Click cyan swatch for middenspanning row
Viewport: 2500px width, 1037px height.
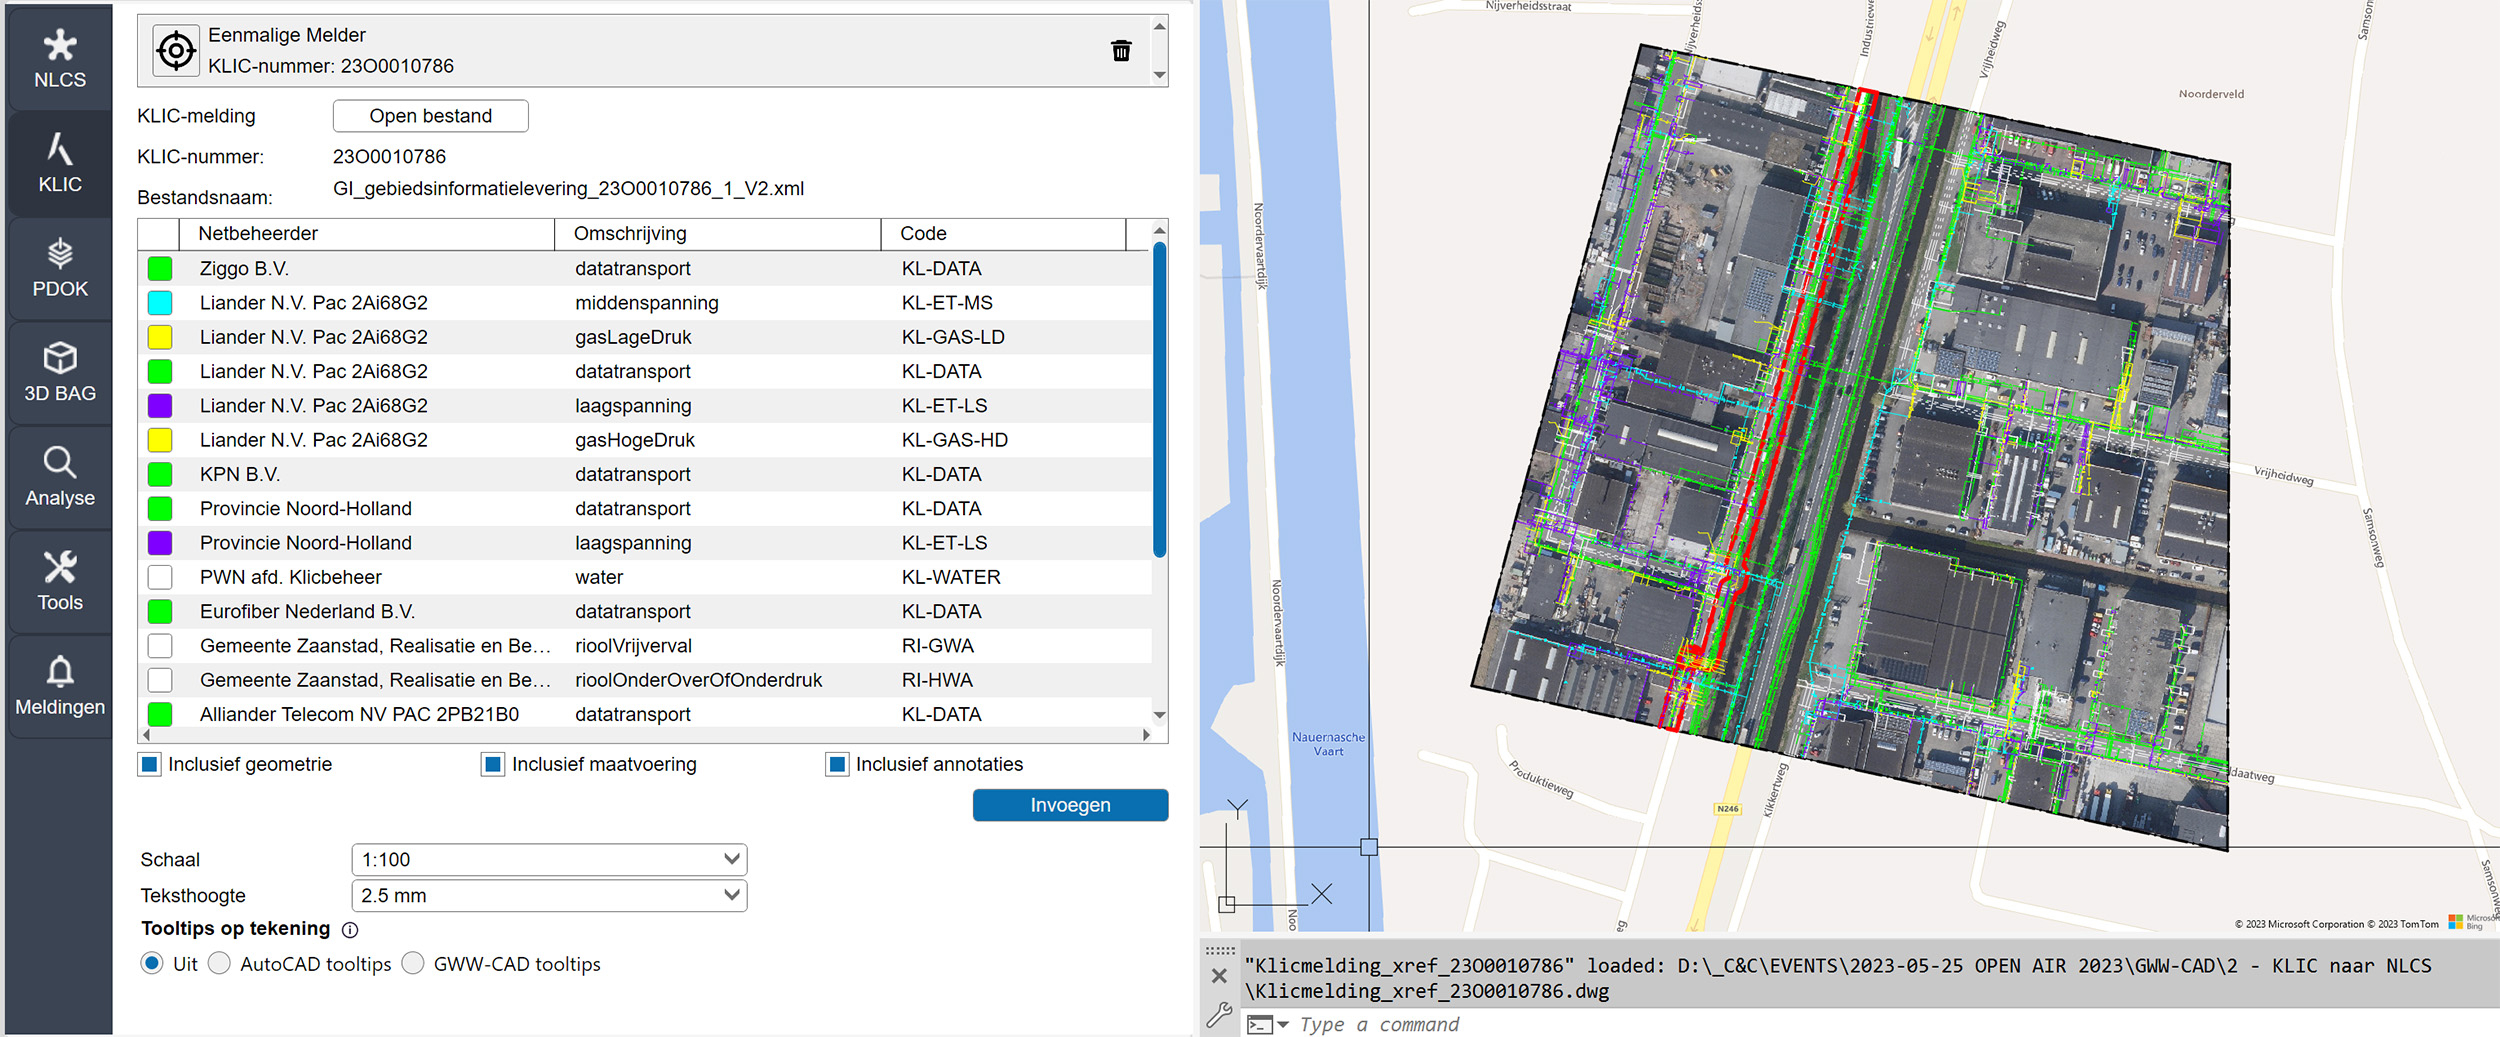pyautogui.click(x=160, y=303)
